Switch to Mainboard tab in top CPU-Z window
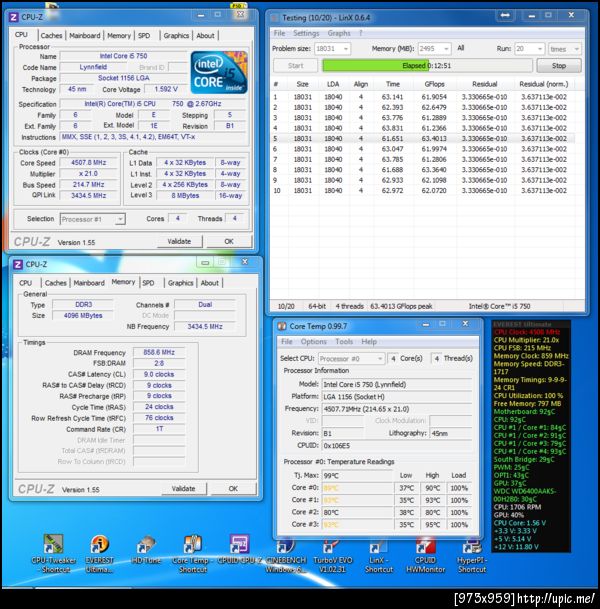The image size is (600, 609). point(85,36)
